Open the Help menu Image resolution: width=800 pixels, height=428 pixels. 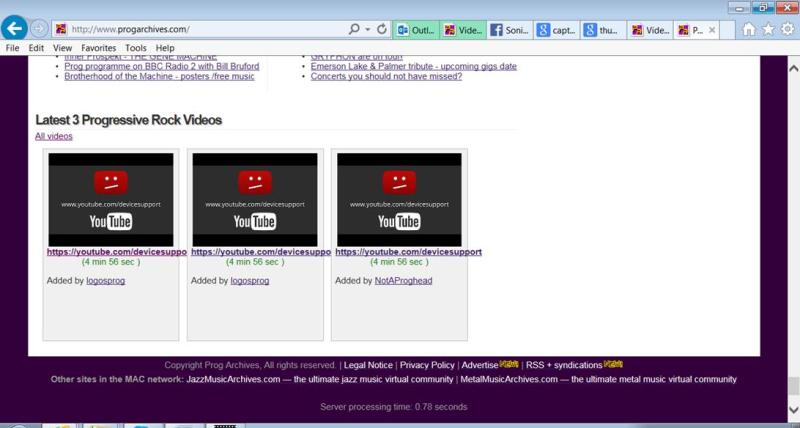coord(165,48)
